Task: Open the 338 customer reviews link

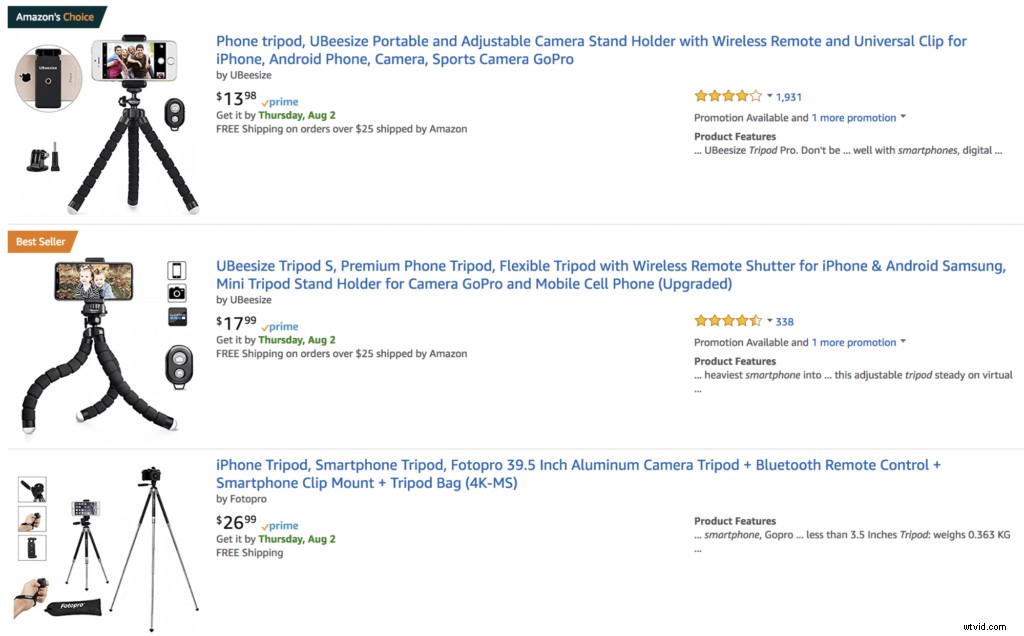Action: pos(784,321)
